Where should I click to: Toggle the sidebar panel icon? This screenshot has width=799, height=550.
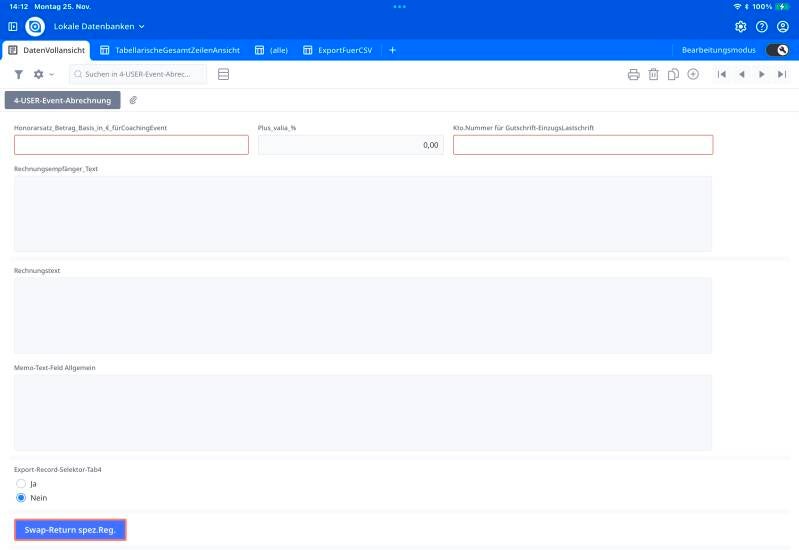click(13, 26)
